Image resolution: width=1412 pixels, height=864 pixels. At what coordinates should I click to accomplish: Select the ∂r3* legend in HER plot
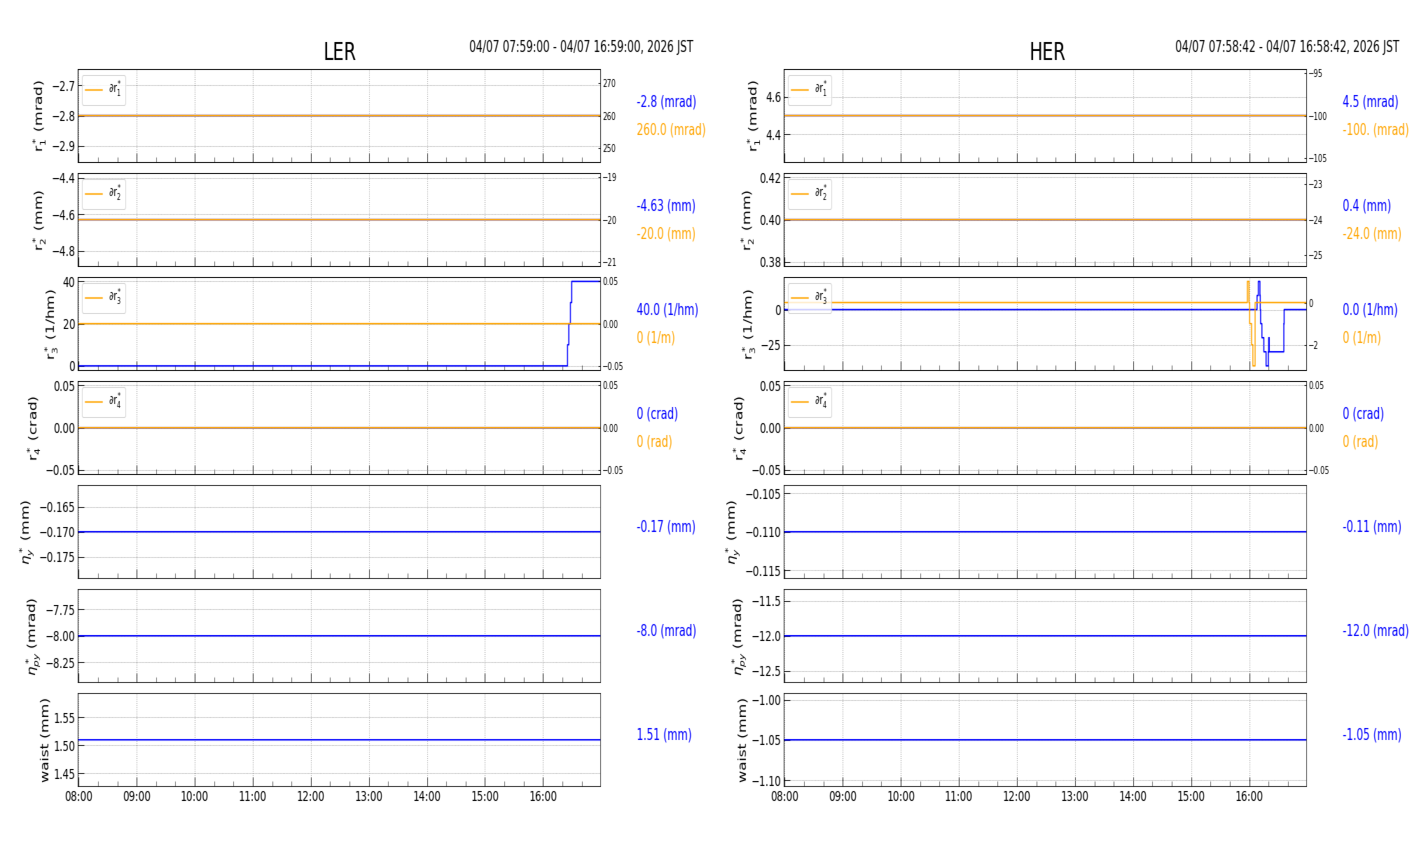pos(810,297)
